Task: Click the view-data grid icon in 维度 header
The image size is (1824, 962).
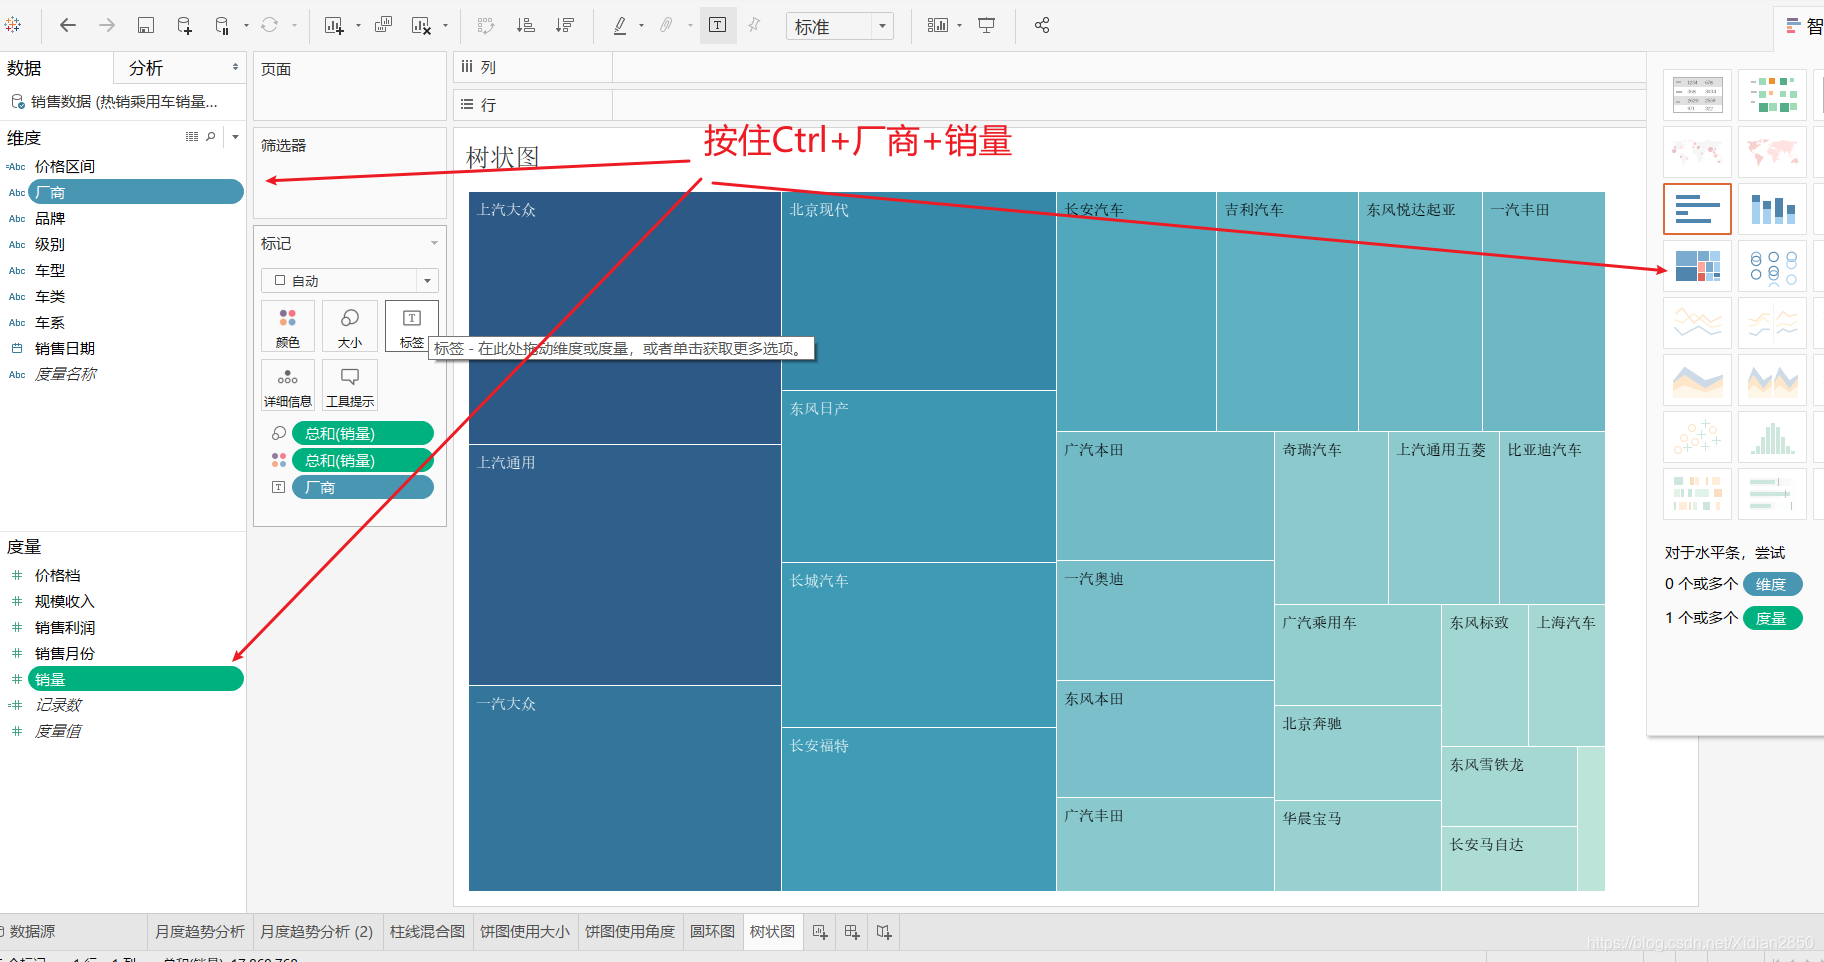Action: click(x=192, y=137)
